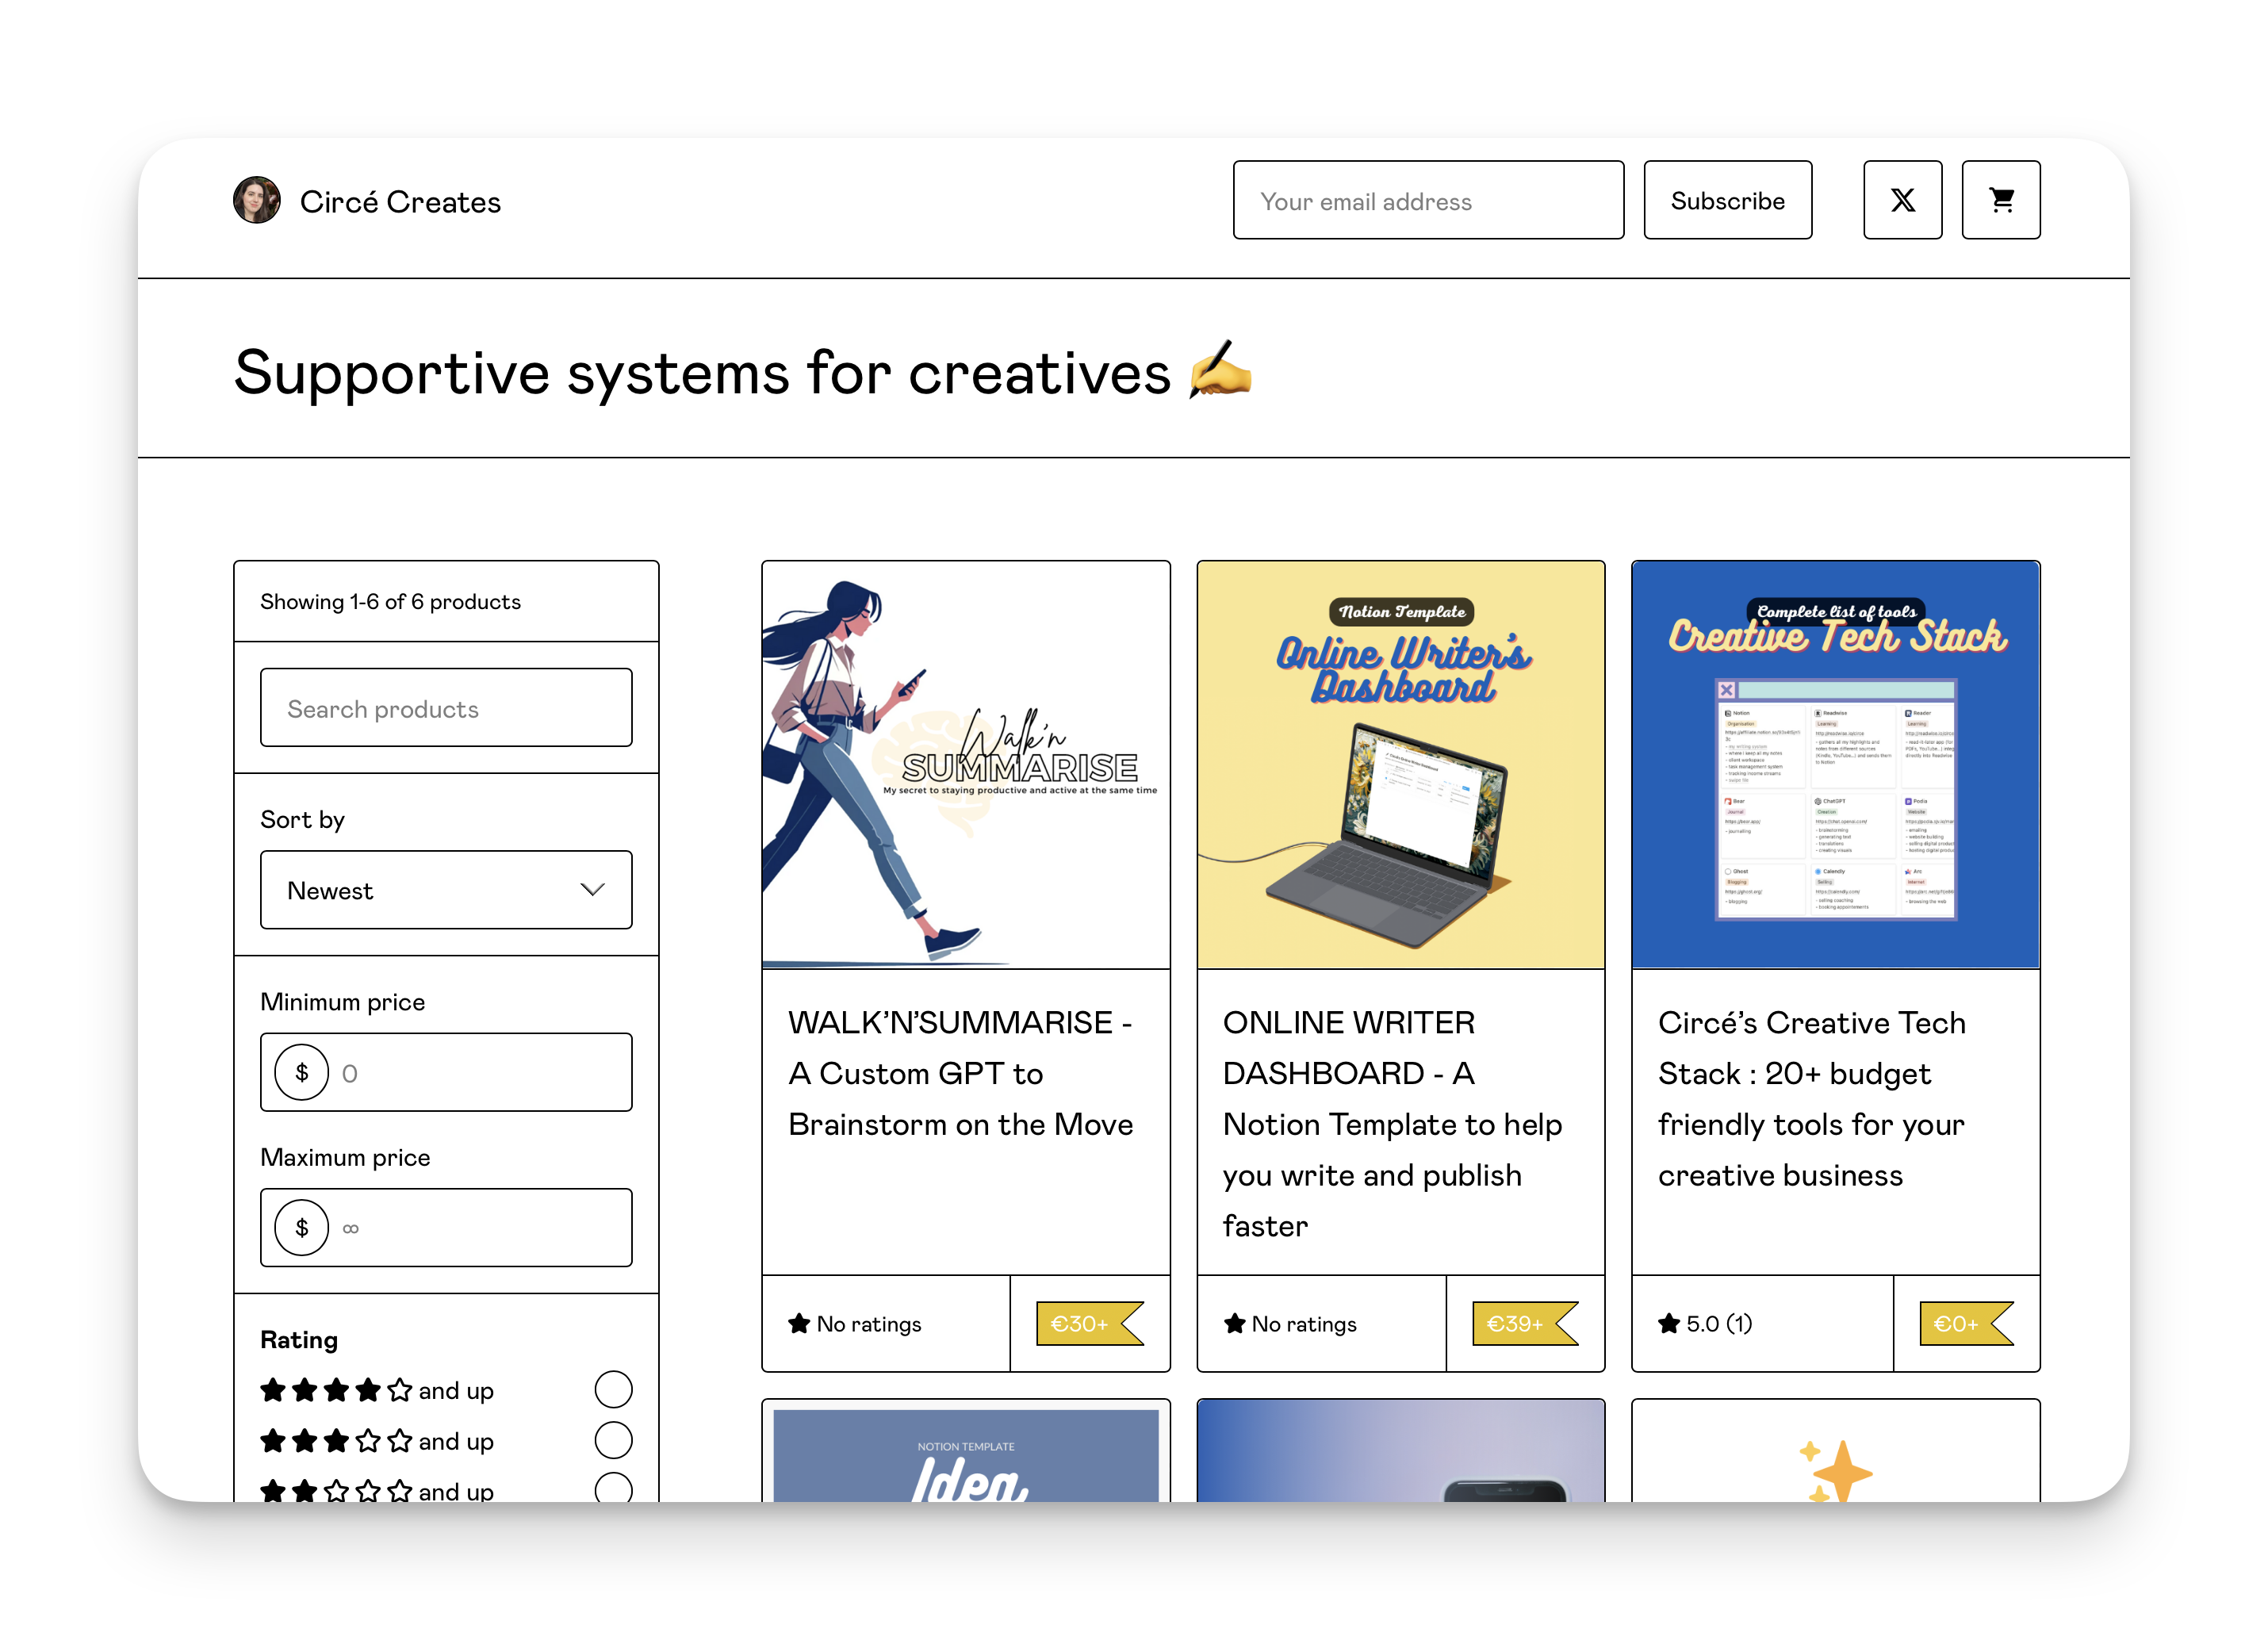Click the star icon next to 5.0 rating
Viewport: 2268px width, 1640px height.
[x=1668, y=1323]
